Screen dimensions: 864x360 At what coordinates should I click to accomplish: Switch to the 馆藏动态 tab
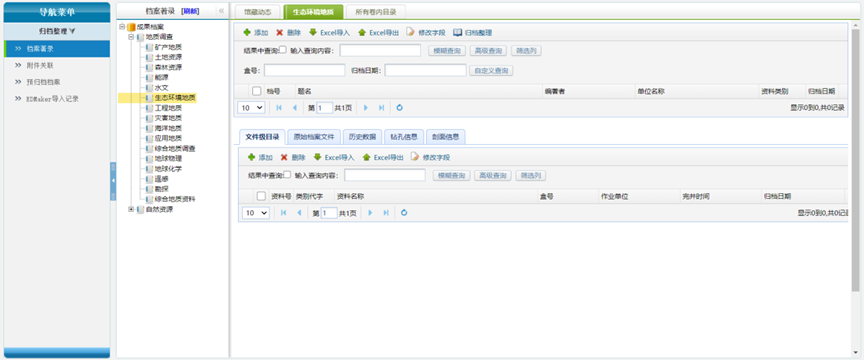pos(258,12)
